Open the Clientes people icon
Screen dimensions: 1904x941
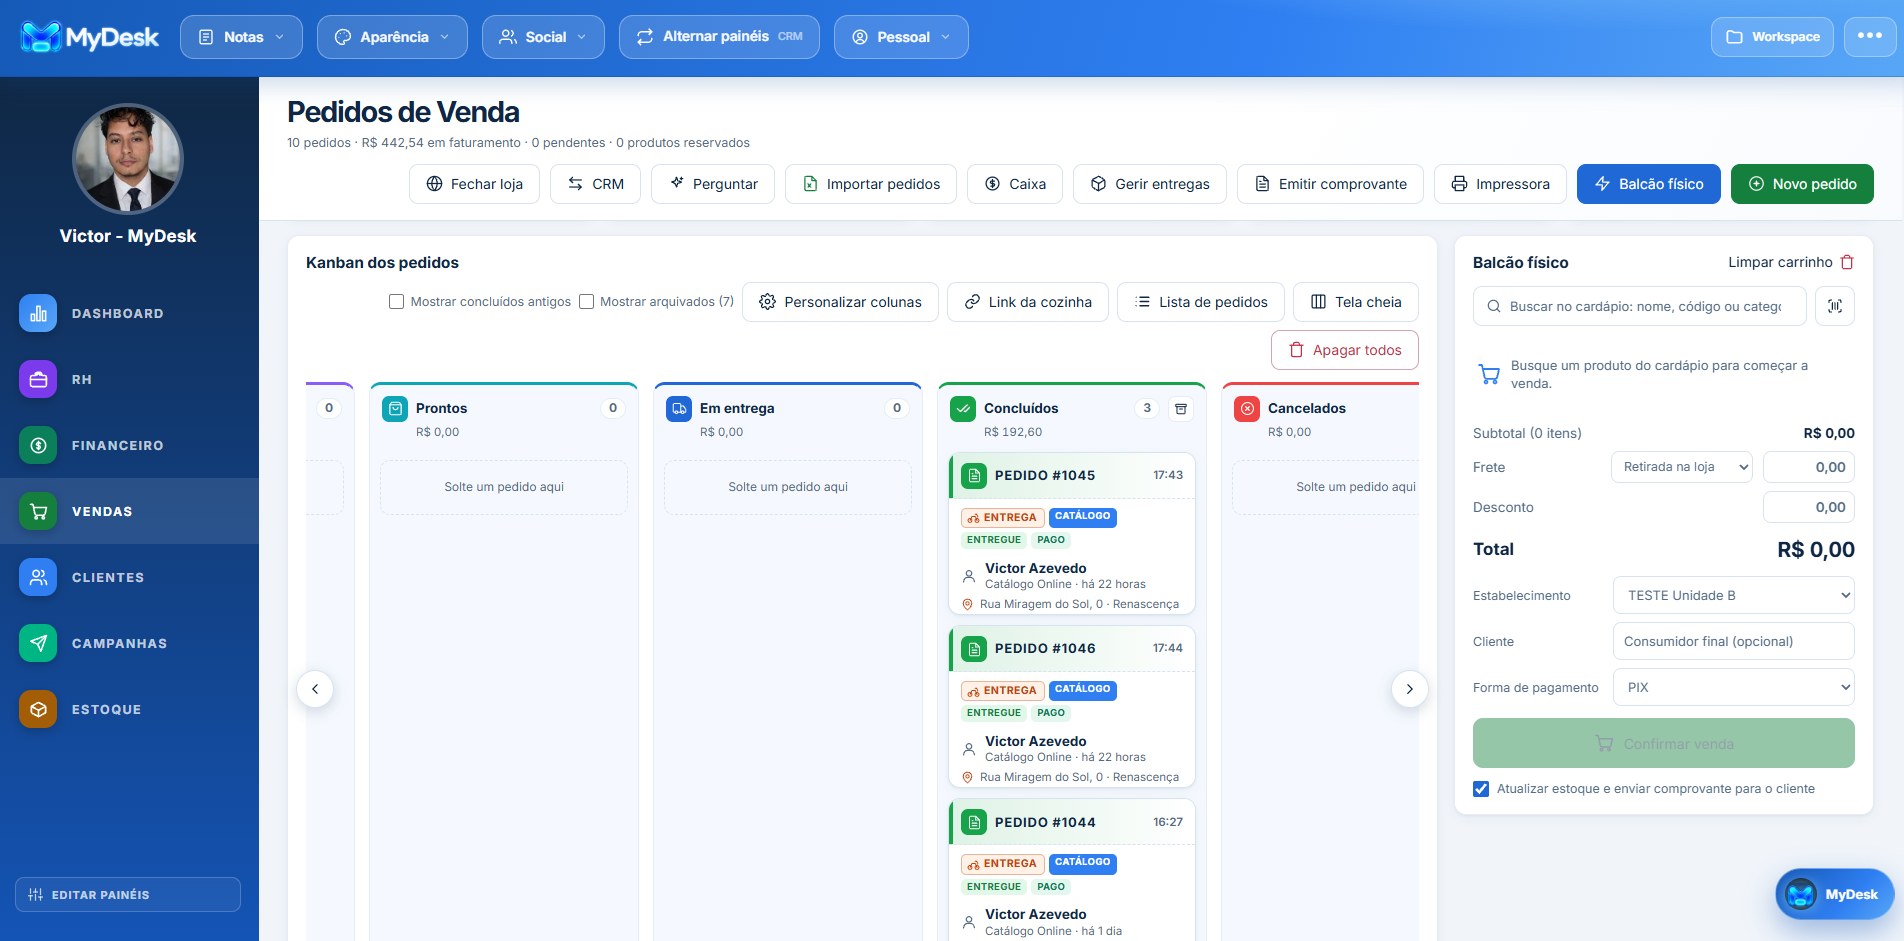point(38,577)
